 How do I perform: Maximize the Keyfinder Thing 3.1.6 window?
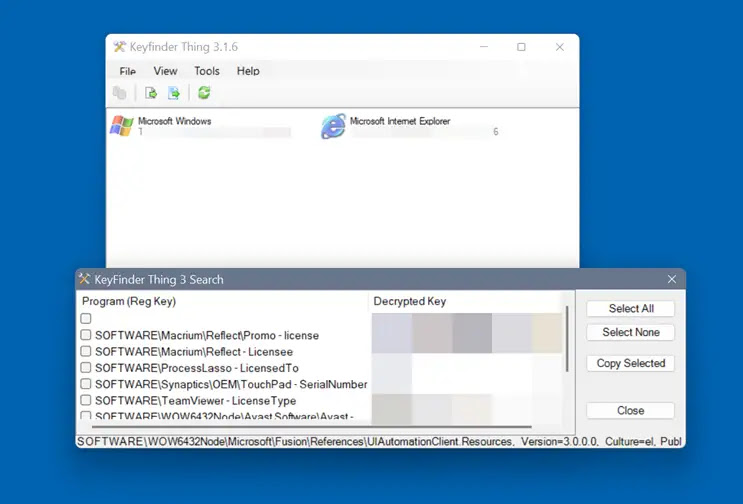point(521,47)
